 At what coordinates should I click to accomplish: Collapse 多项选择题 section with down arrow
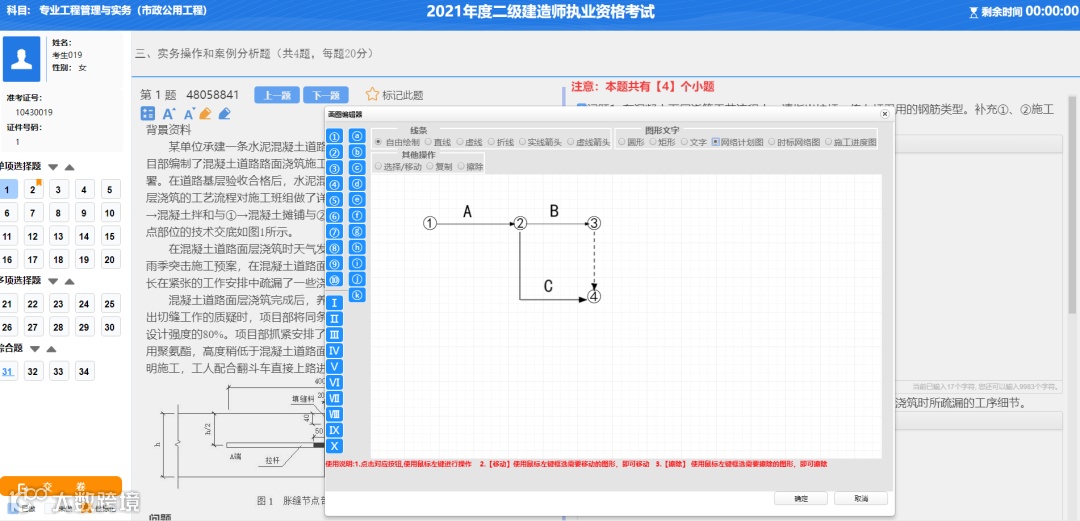pyautogui.click(x=53, y=281)
